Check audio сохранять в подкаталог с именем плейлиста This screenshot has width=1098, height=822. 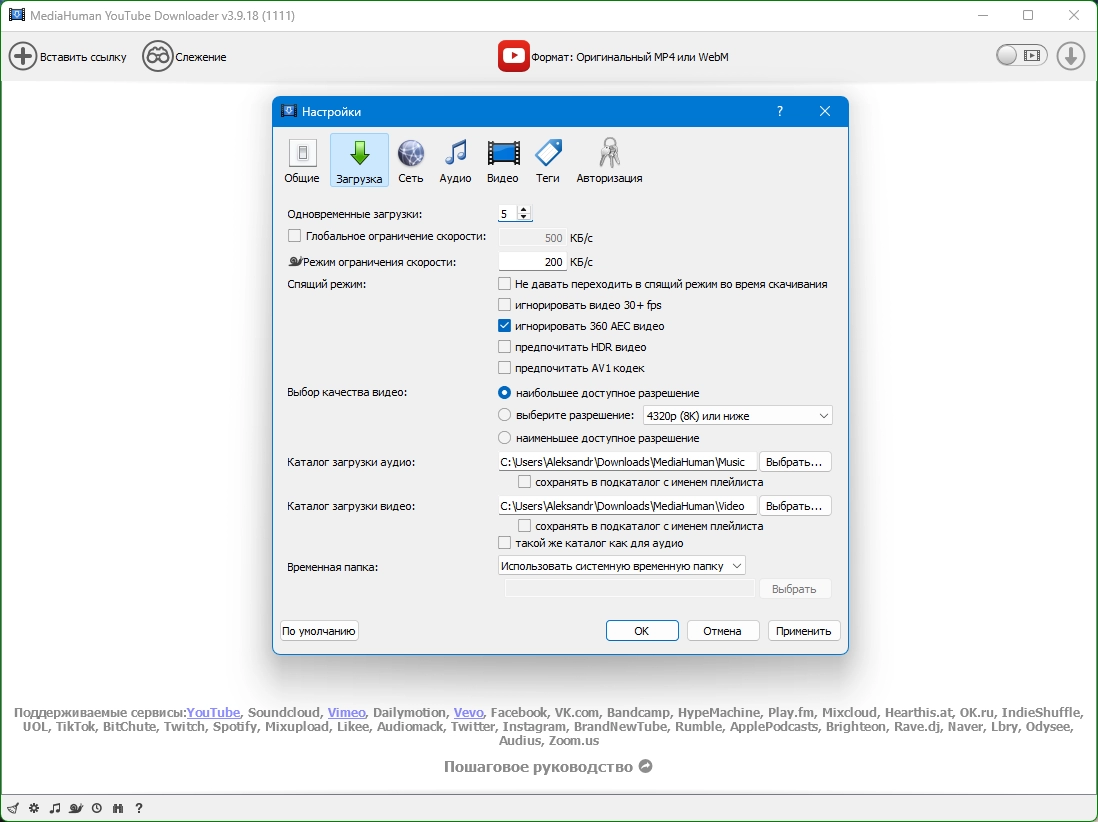[524, 482]
